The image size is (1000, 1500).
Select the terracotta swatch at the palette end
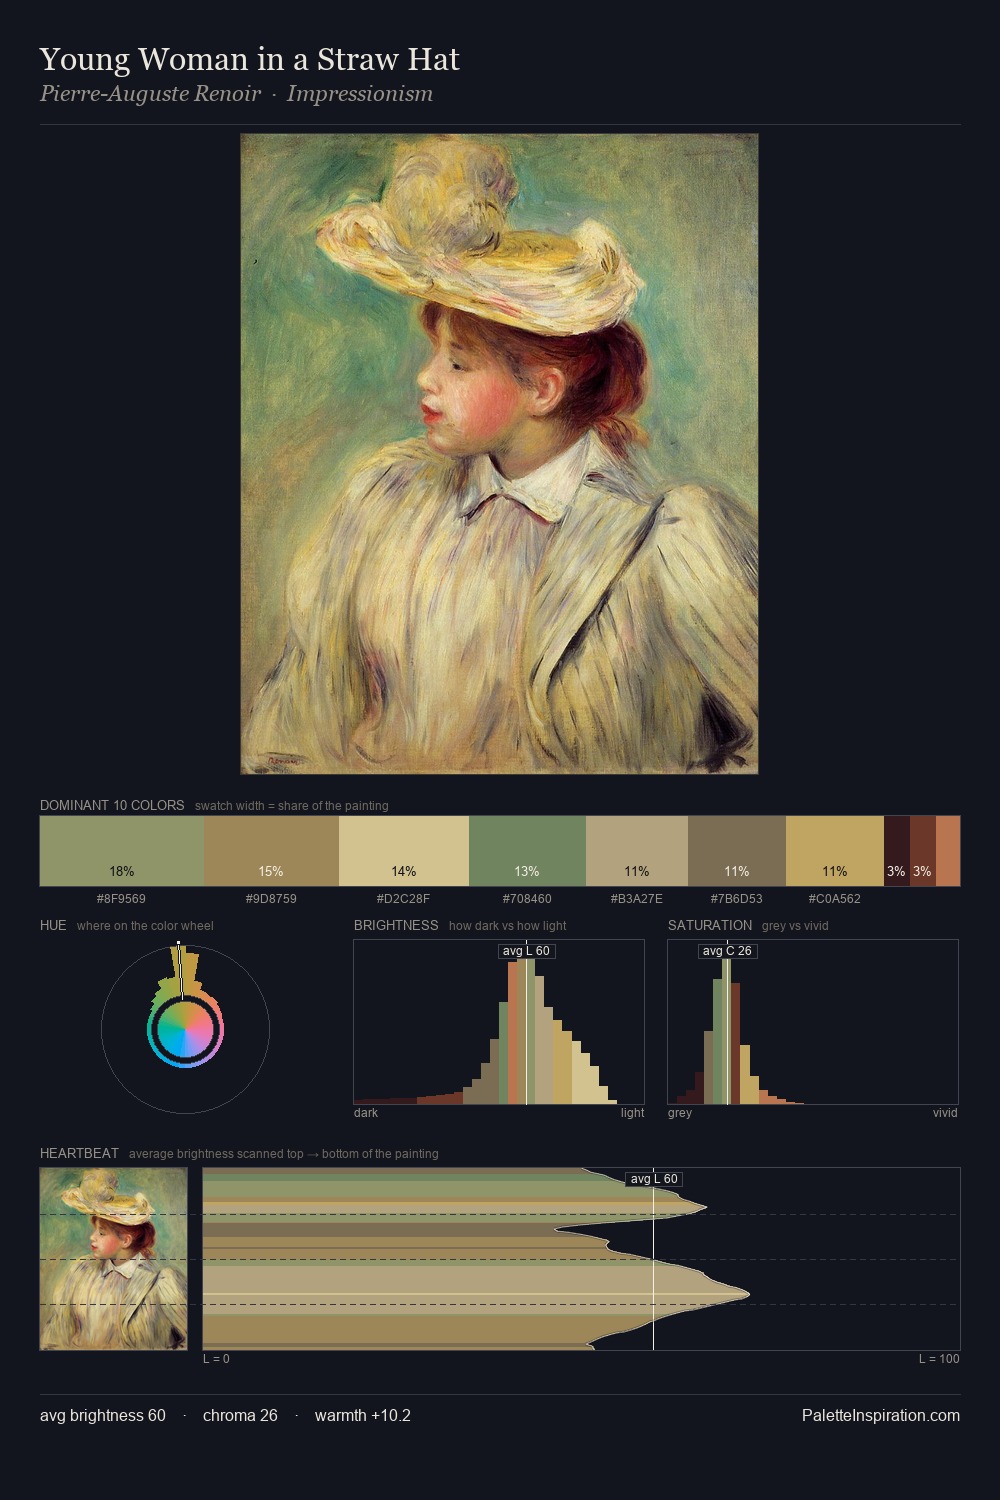[x=948, y=851]
